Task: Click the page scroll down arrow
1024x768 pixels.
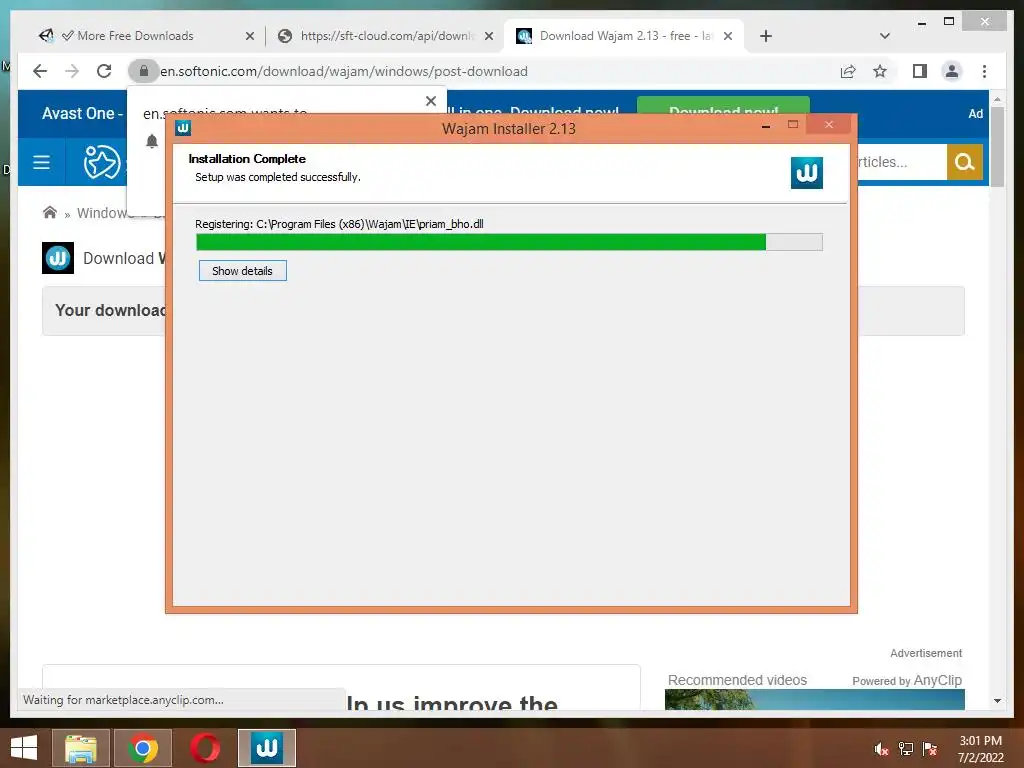Action: click(997, 701)
